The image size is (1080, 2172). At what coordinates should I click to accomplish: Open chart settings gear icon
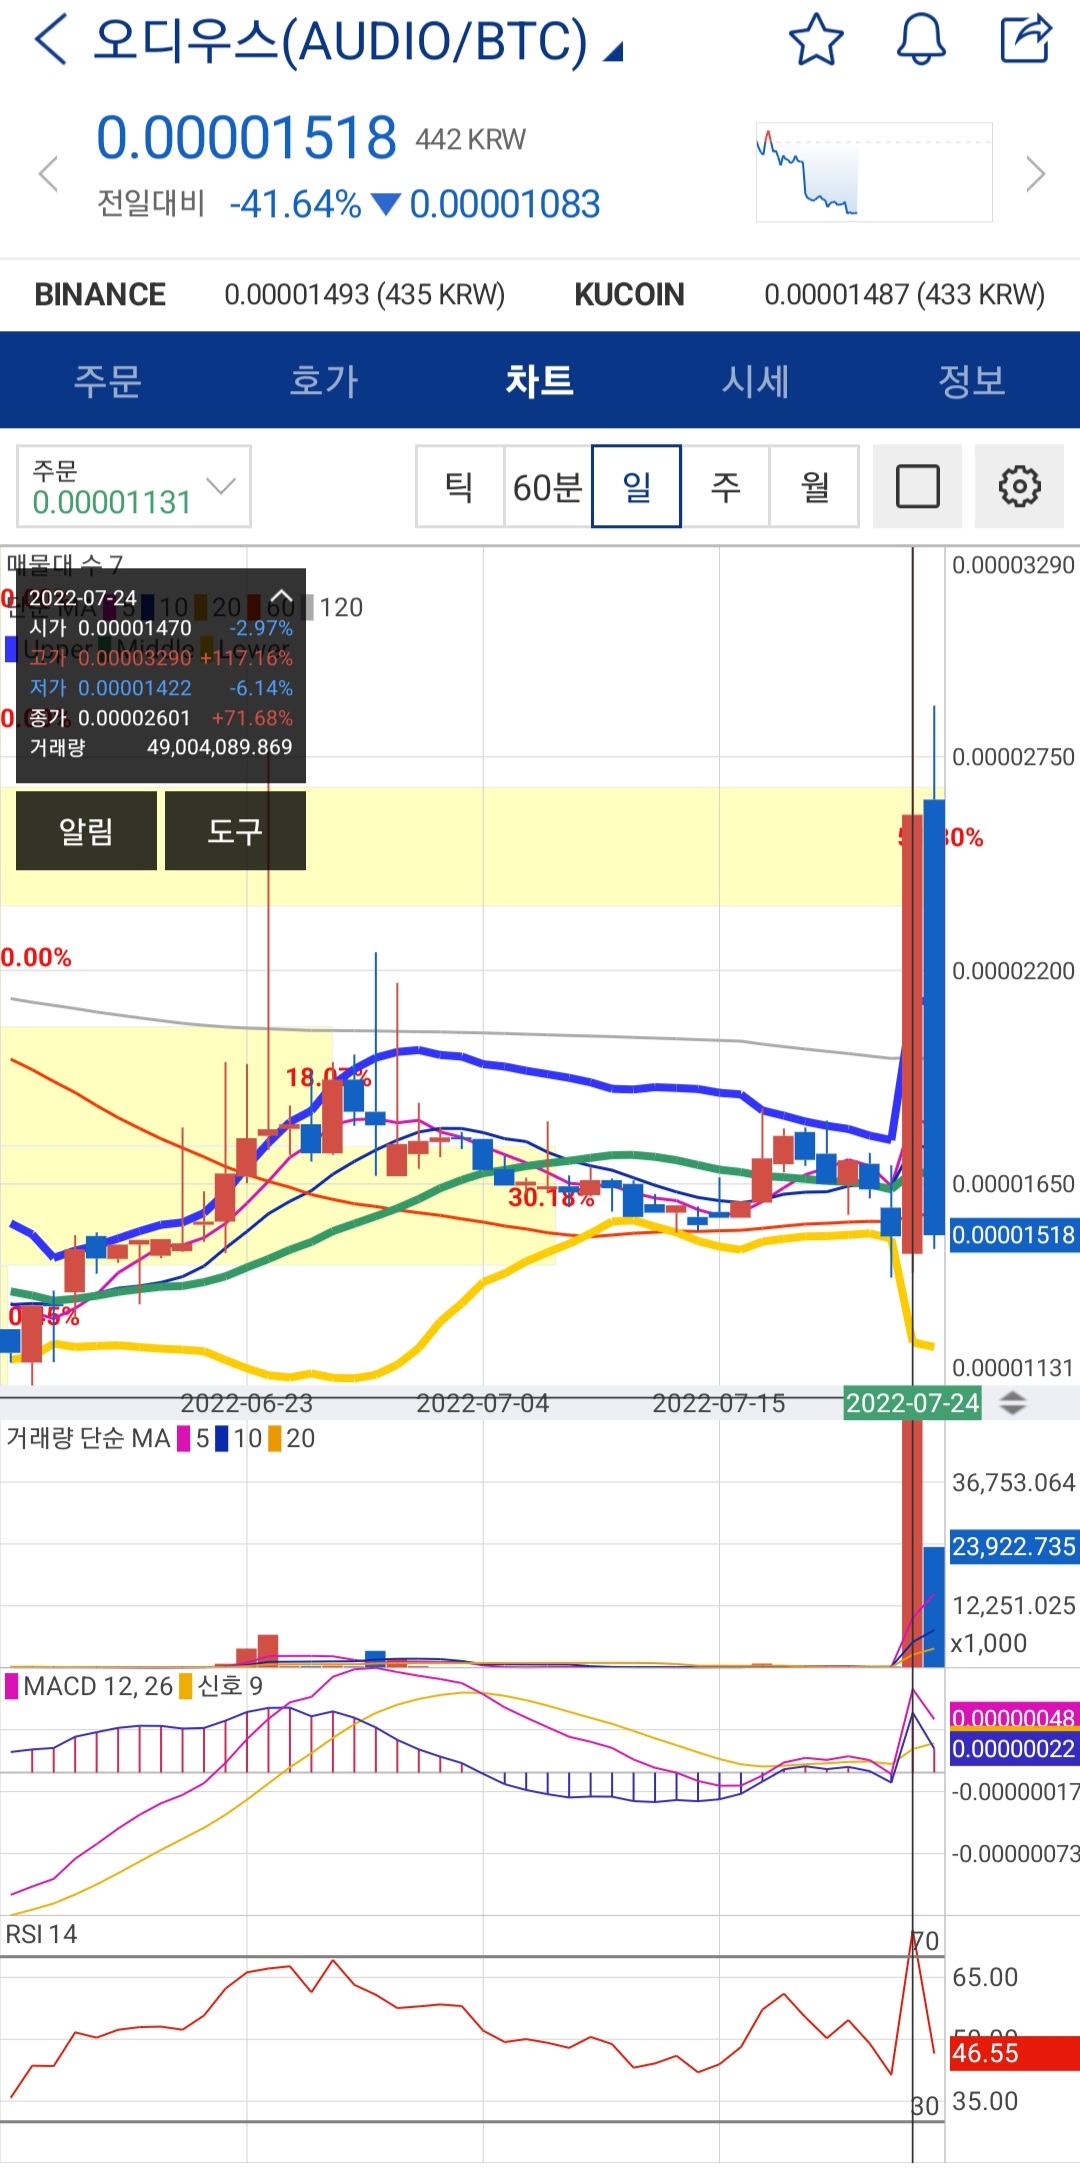click(x=1019, y=487)
